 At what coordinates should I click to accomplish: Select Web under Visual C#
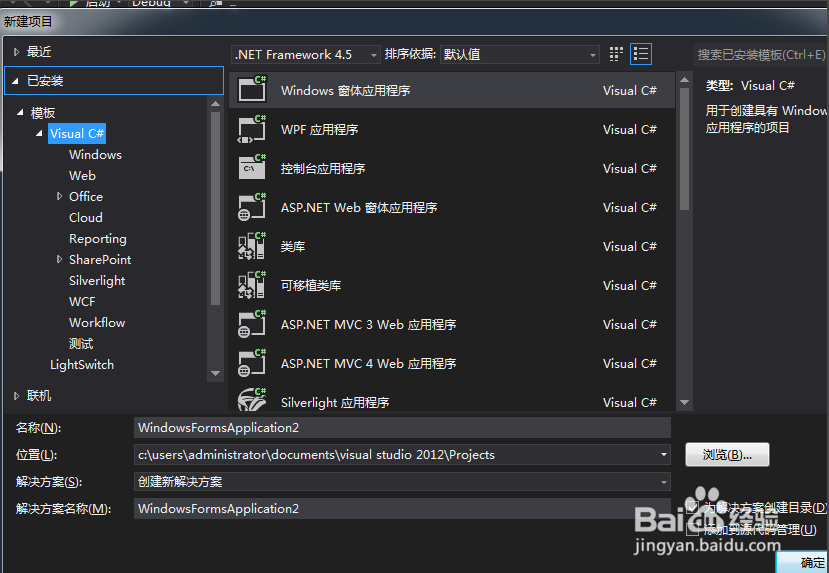[x=82, y=175]
